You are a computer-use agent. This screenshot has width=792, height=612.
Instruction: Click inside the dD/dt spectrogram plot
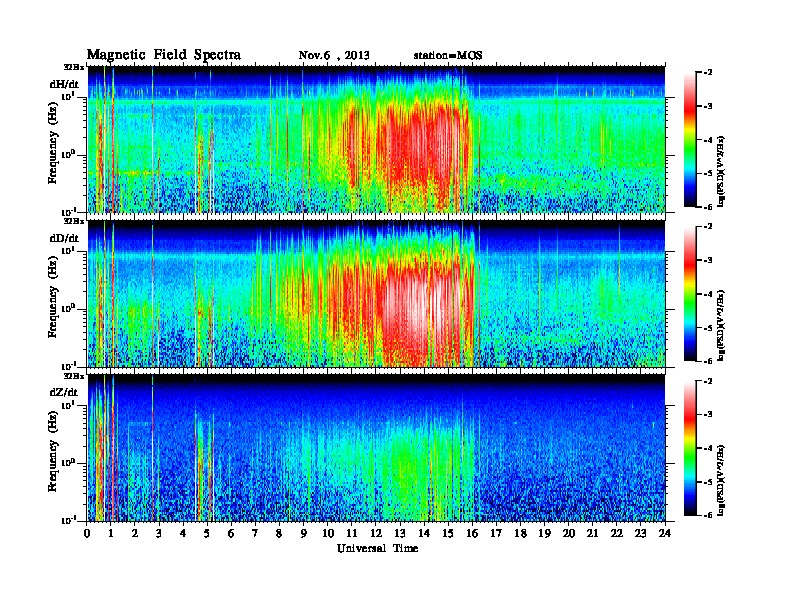pos(377,294)
